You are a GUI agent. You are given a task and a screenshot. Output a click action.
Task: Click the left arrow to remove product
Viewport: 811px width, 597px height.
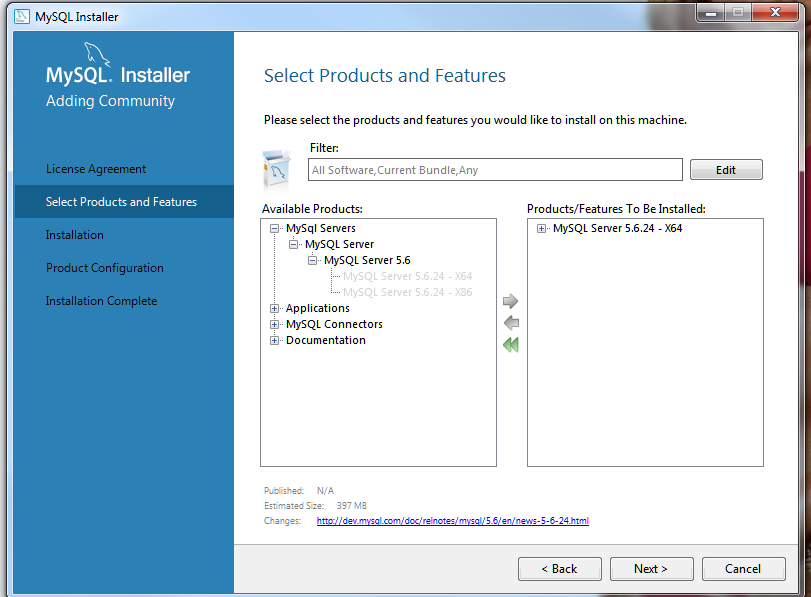[x=511, y=323]
